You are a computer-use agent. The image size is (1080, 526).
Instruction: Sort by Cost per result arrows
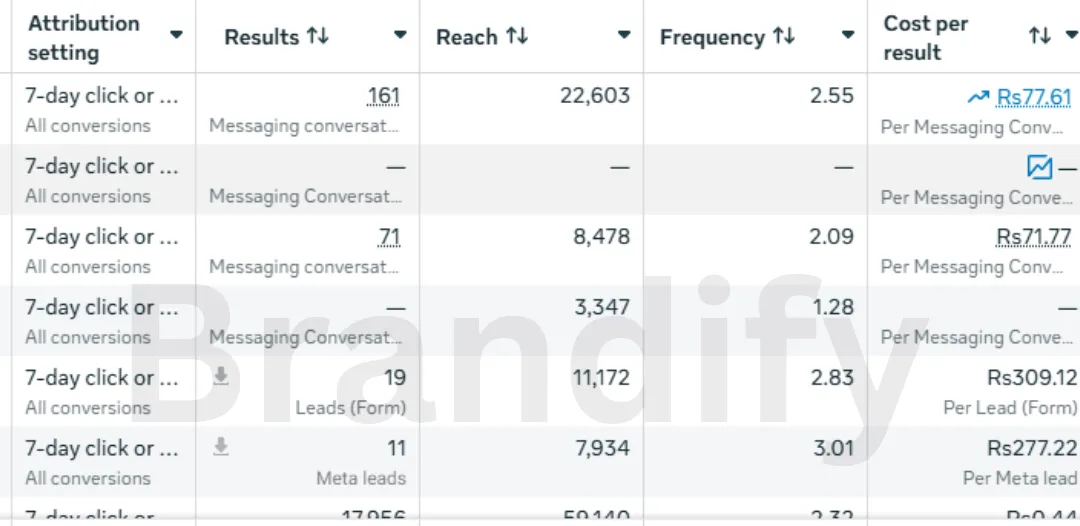point(1039,35)
